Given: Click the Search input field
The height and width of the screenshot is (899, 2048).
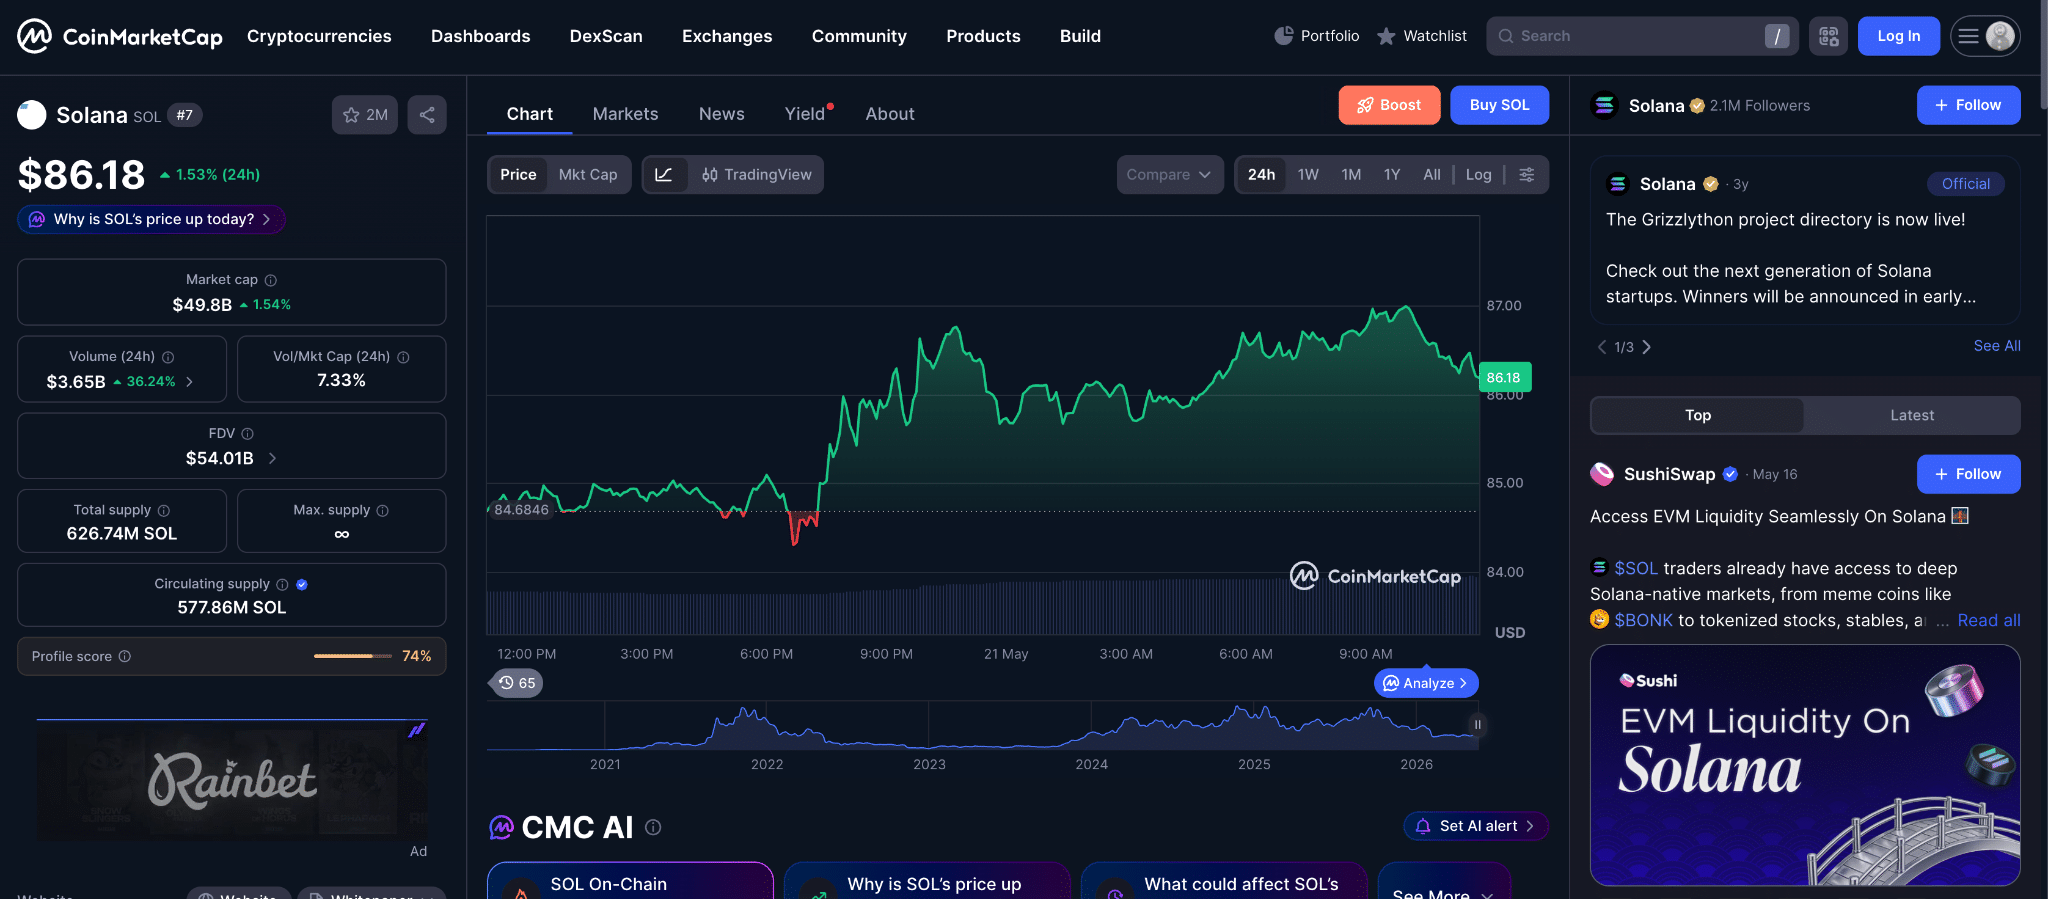Looking at the screenshot, I should point(1642,36).
